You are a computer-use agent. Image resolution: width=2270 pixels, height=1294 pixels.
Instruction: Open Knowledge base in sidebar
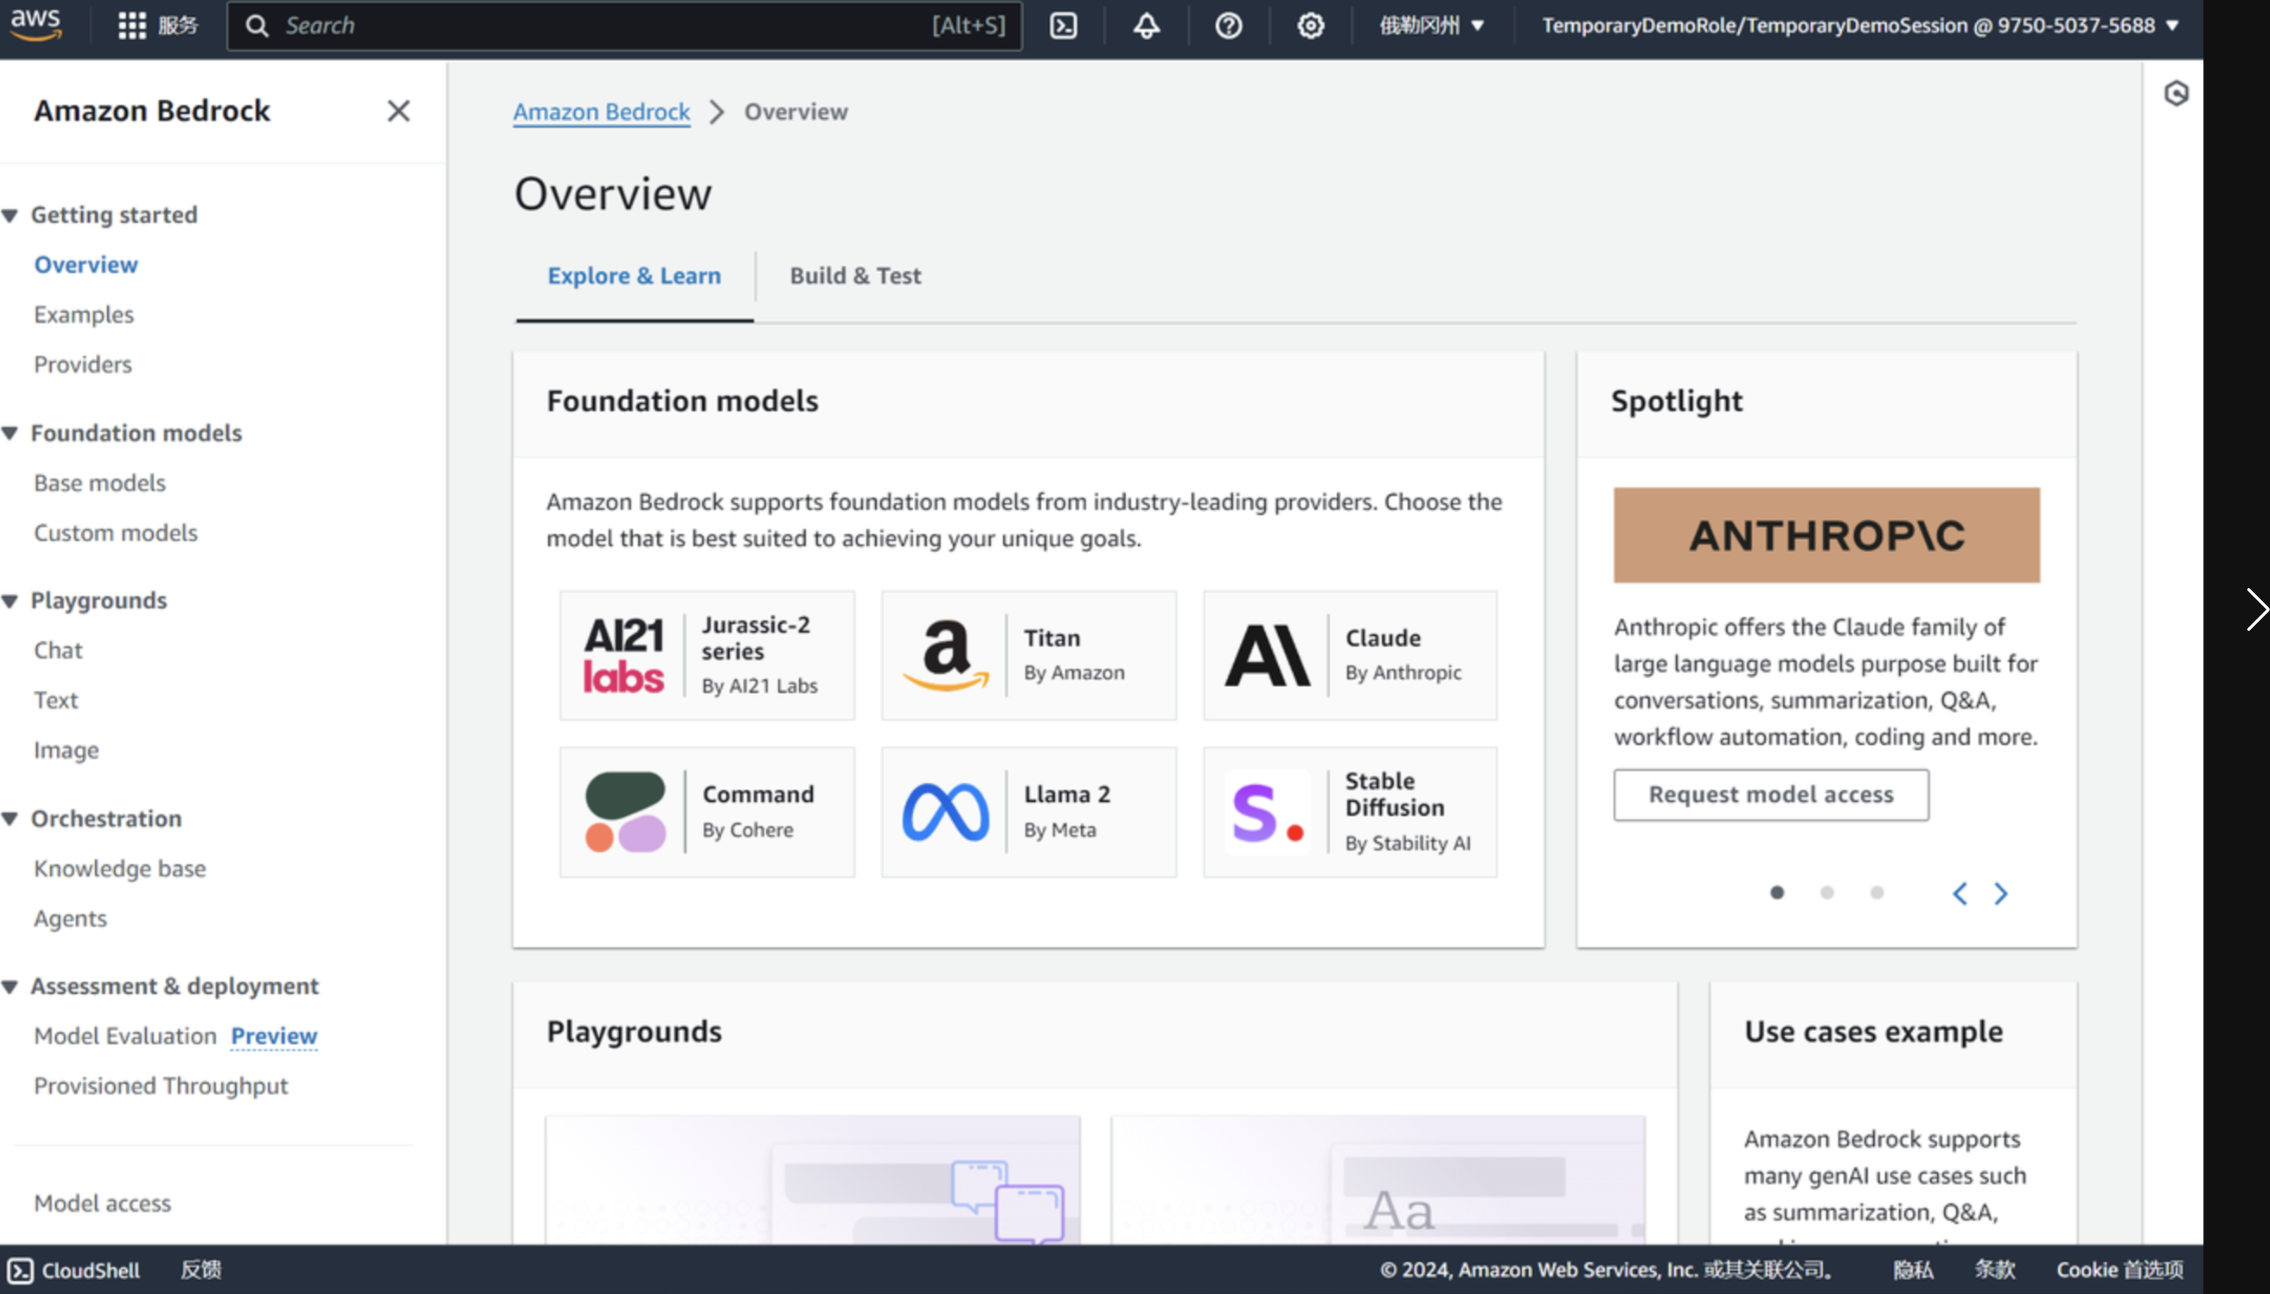click(120, 869)
